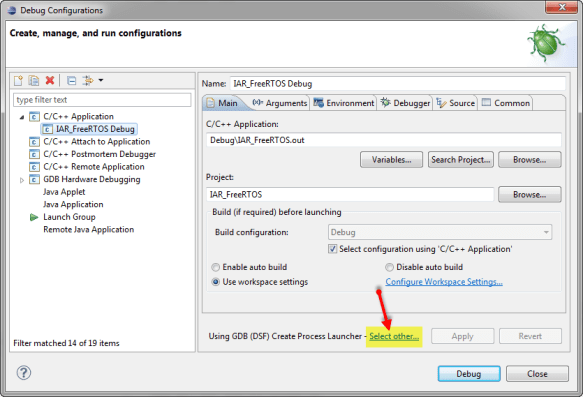Open the Arguments tab
The image size is (583, 397).
pos(280,103)
